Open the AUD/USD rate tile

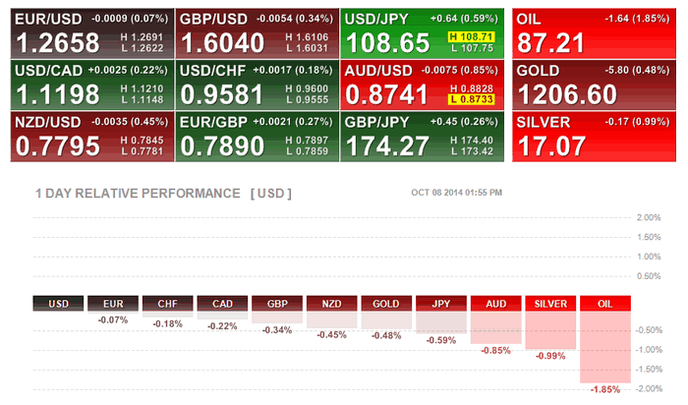[422, 85]
